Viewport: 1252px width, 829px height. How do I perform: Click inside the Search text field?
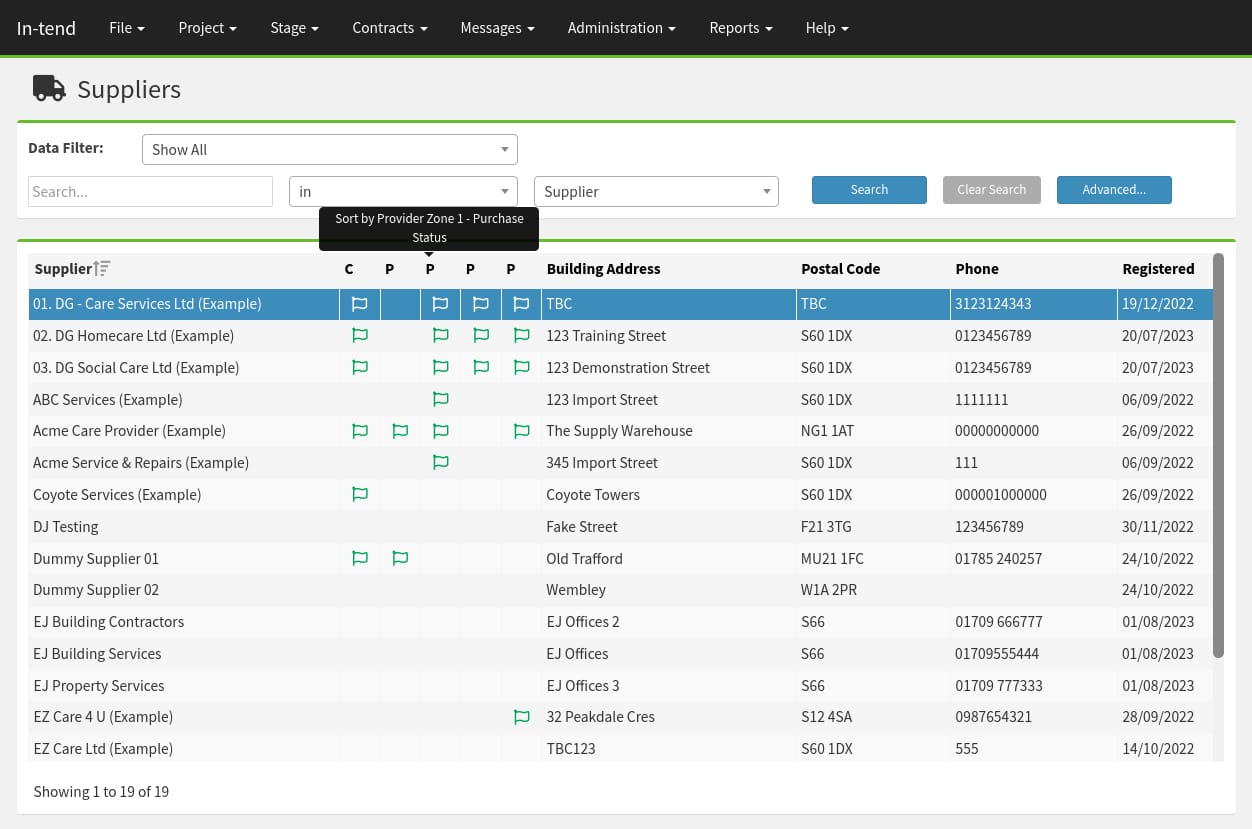pyautogui.click(x=150, y=191)
